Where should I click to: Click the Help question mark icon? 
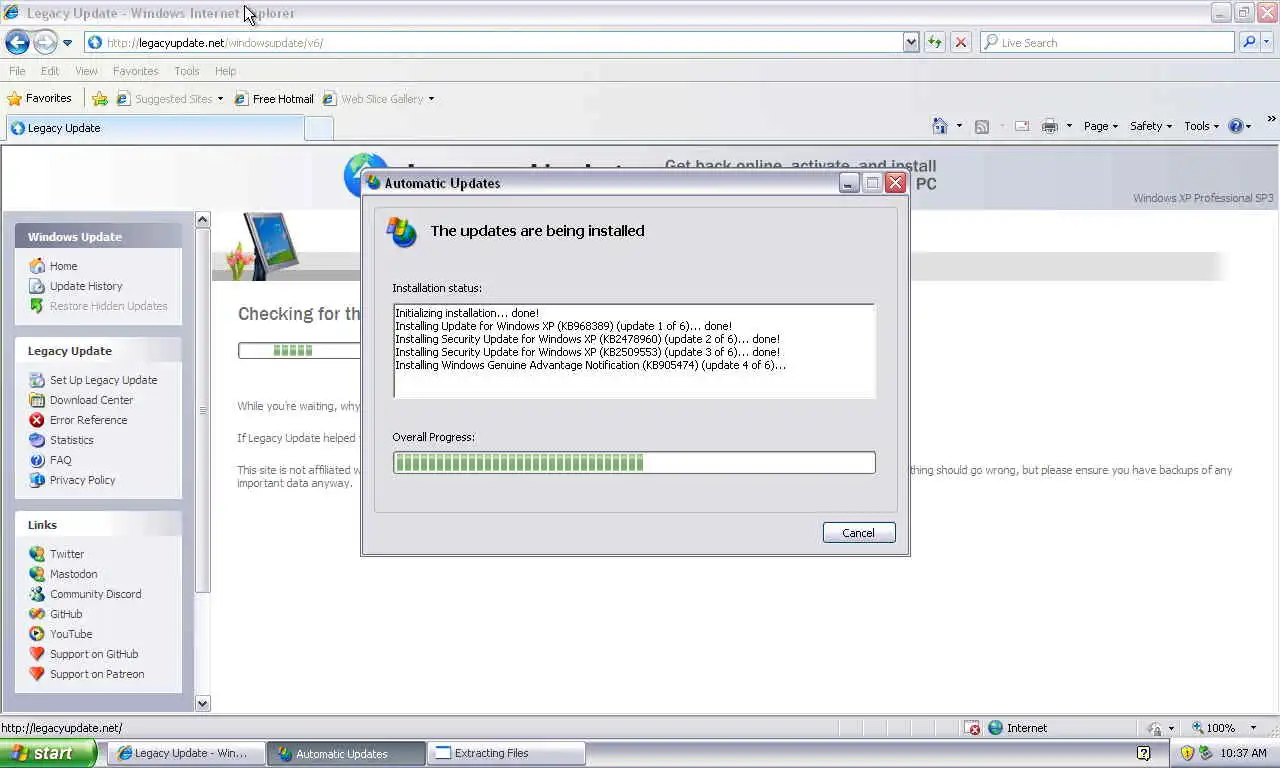point(1236,126)
